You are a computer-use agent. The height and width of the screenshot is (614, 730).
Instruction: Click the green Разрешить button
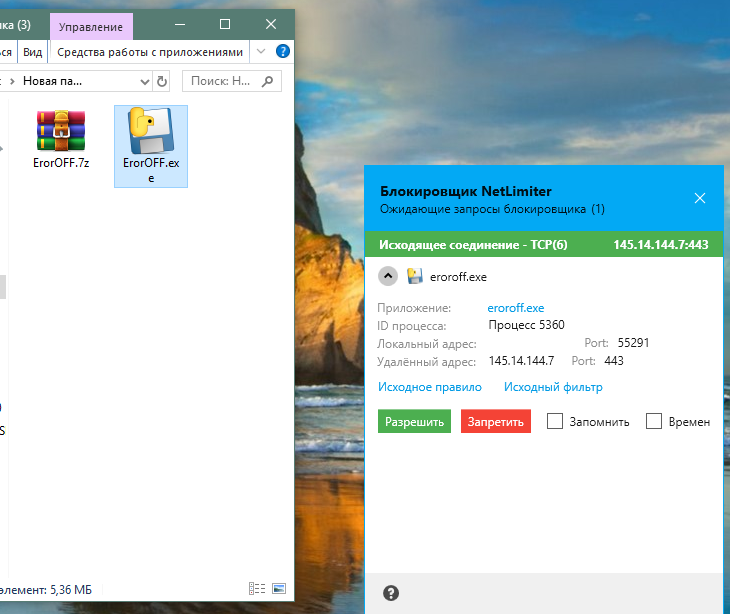tap(414, 421)
